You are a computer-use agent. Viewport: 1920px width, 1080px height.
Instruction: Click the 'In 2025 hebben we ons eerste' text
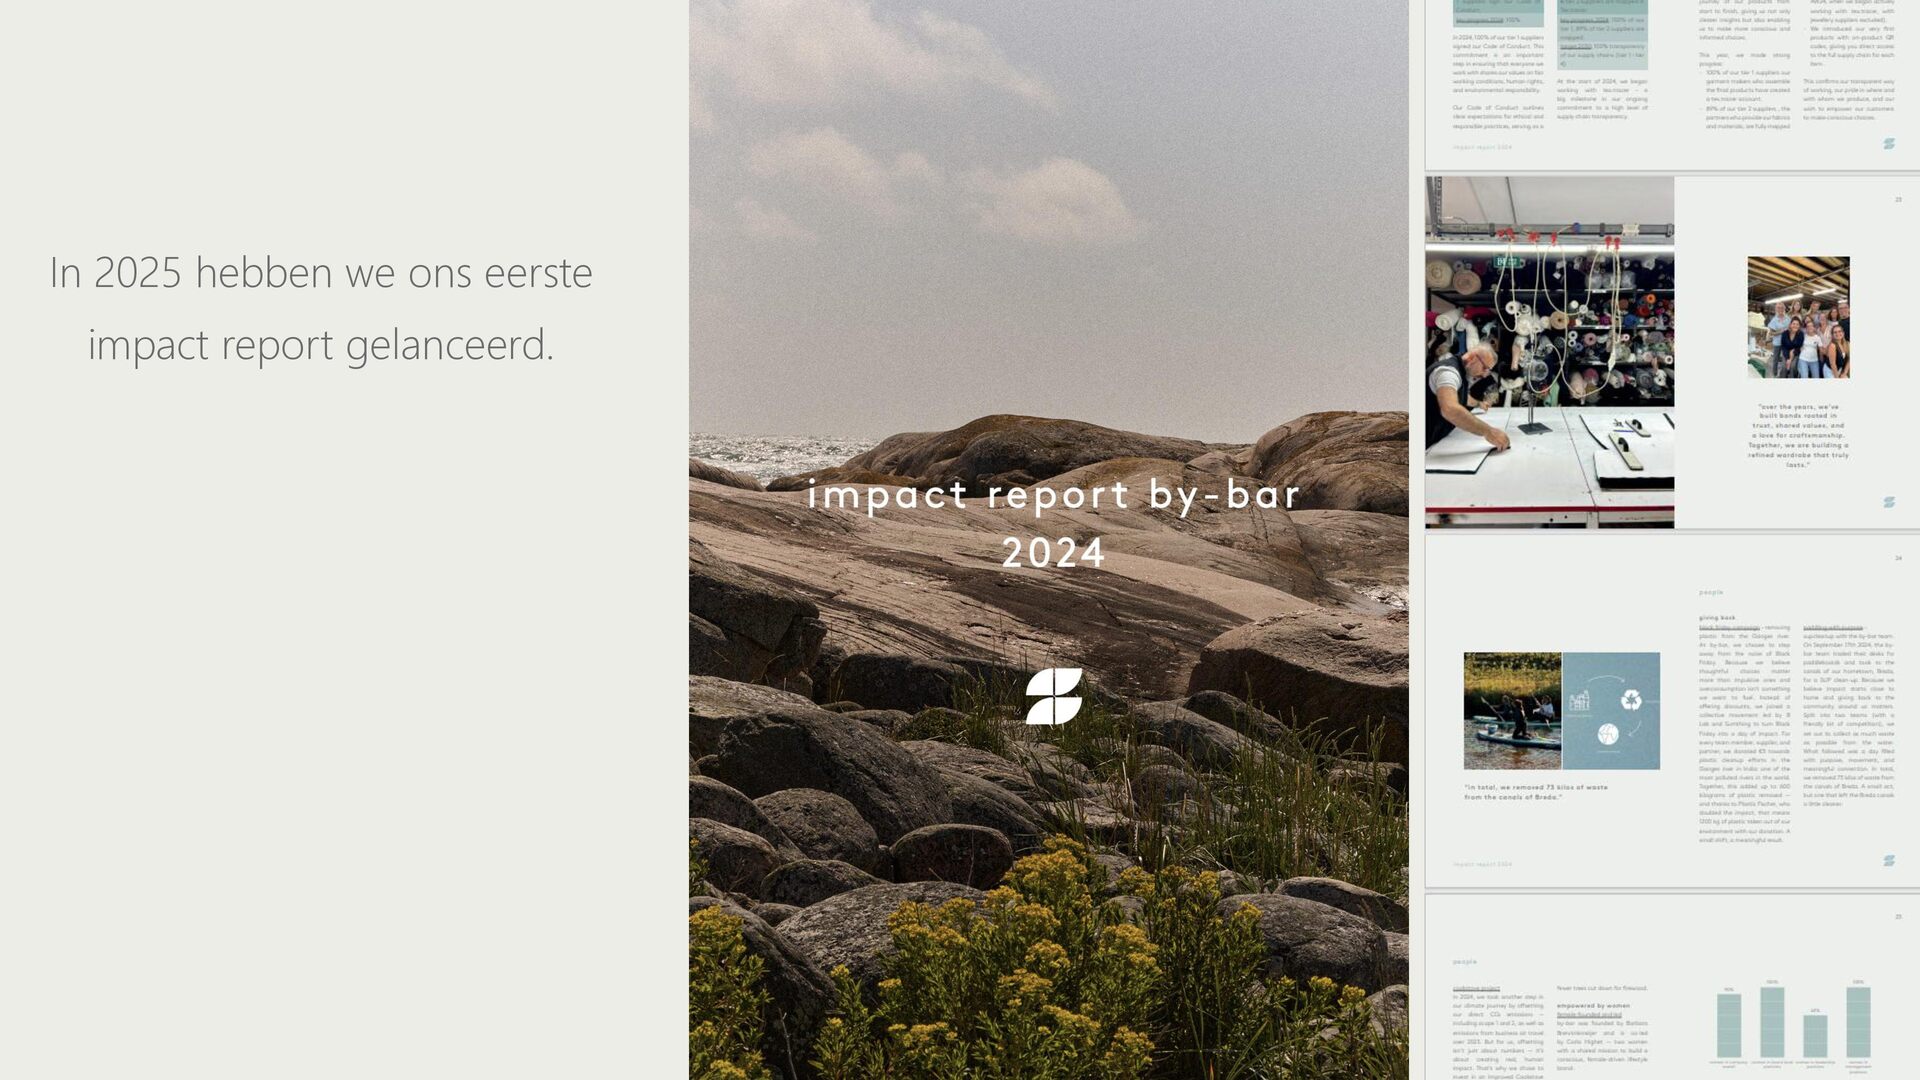[321, 272]
